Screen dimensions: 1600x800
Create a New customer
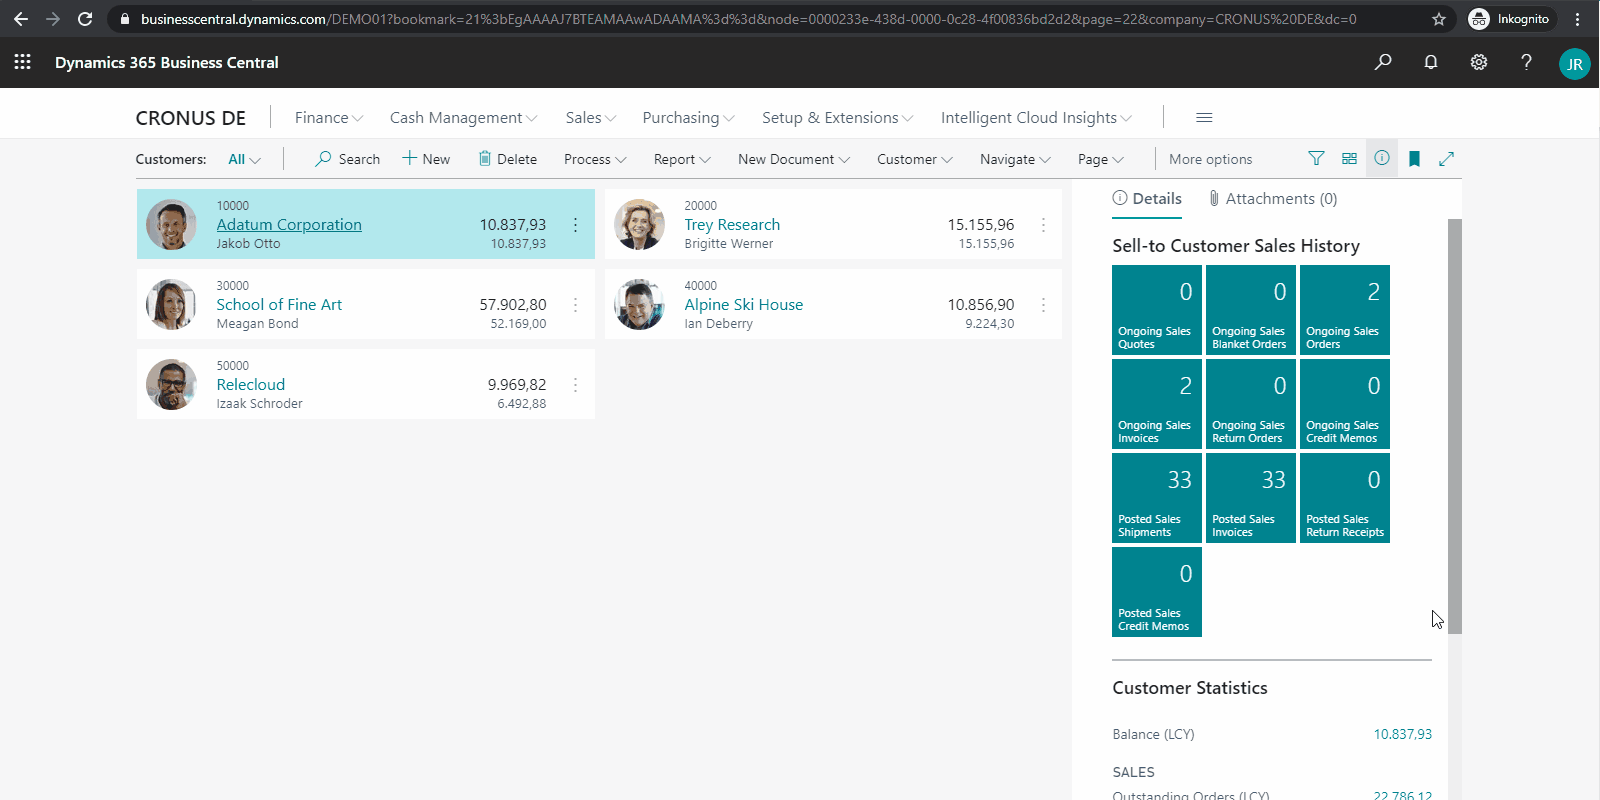pos(426,159)
